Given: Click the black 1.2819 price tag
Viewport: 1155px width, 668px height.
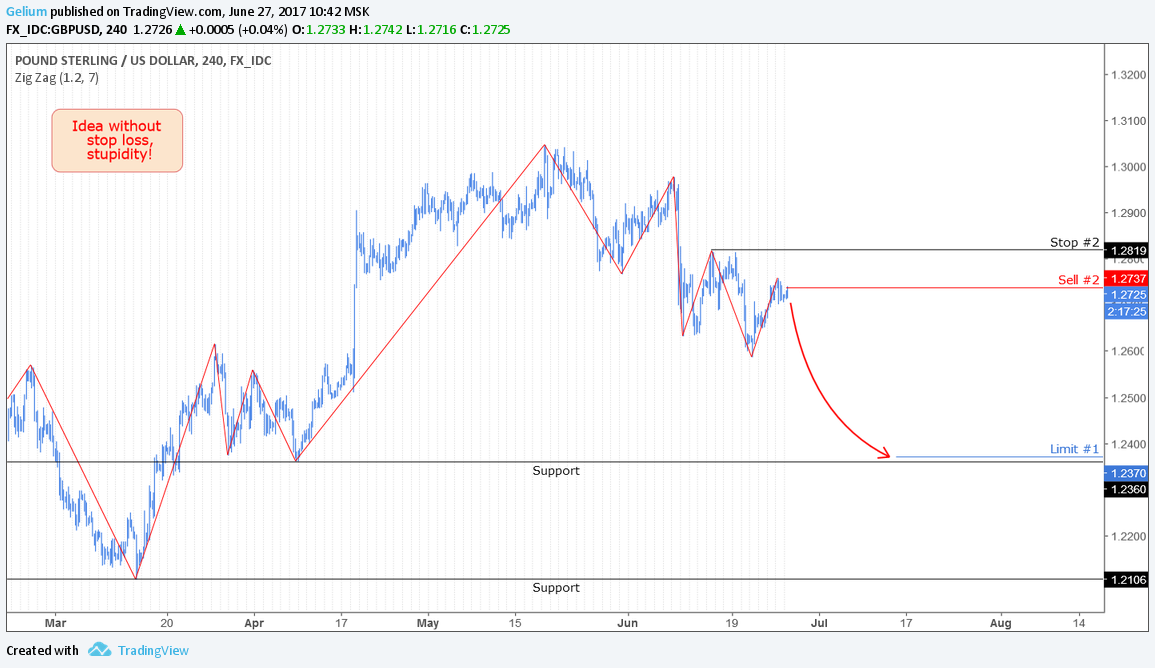Looking at the screenshot, I should pyautogui.click(x=1126, y=250).
